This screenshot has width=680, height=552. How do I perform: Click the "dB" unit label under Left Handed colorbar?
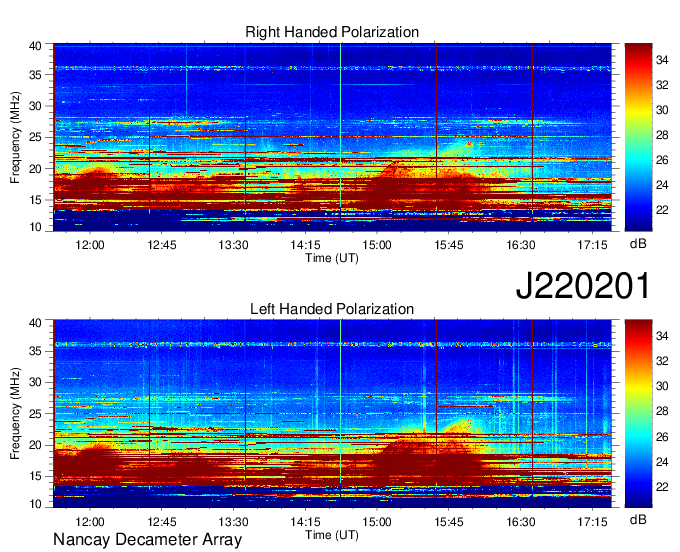coord(638,520)
